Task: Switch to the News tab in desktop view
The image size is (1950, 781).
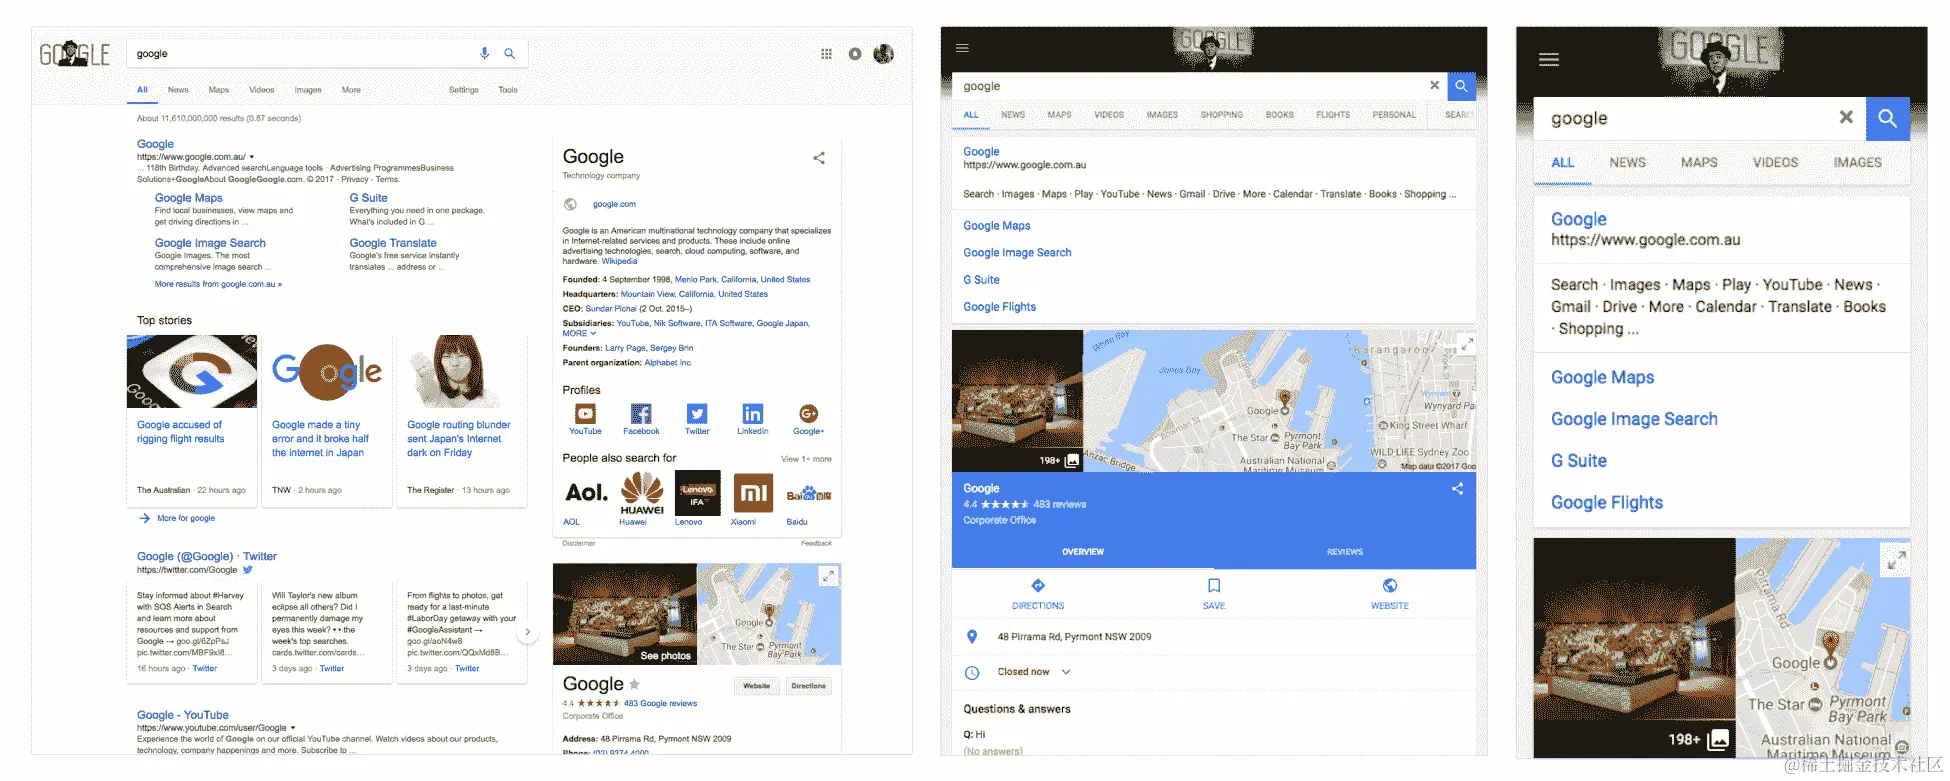Action: click(178, 90)
